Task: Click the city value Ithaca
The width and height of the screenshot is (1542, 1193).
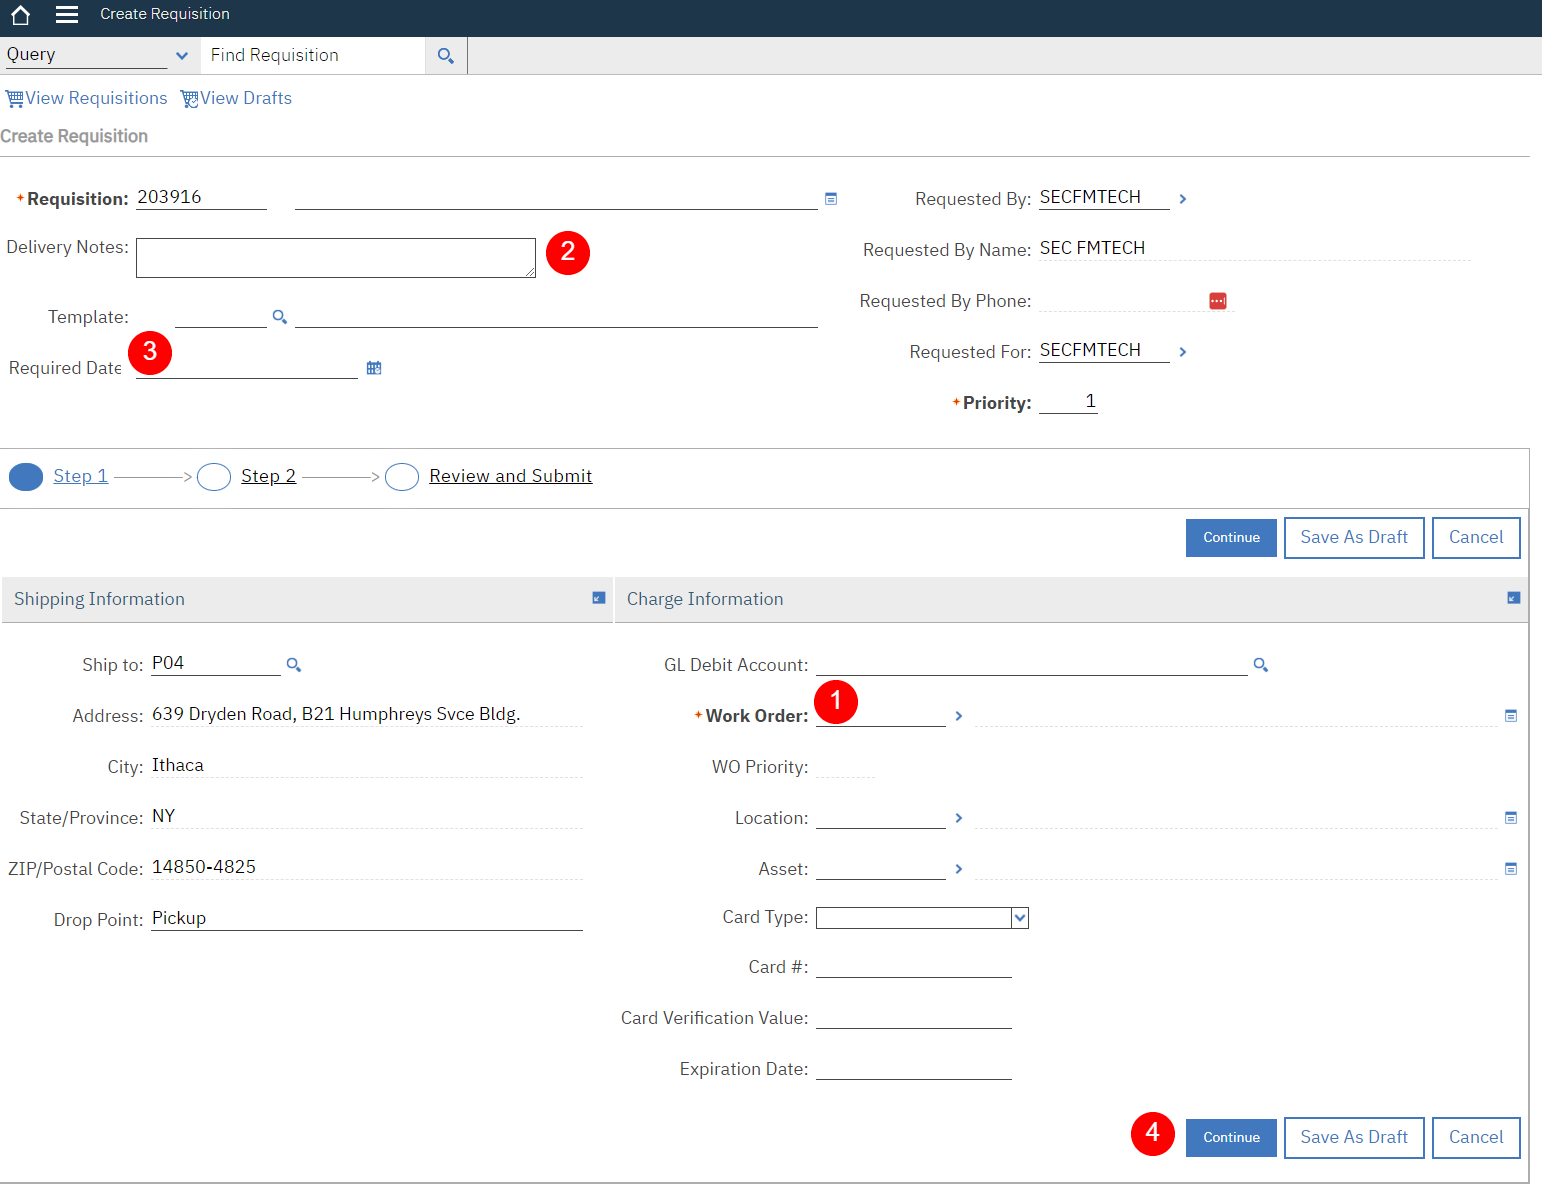Action: click(178, 765)
